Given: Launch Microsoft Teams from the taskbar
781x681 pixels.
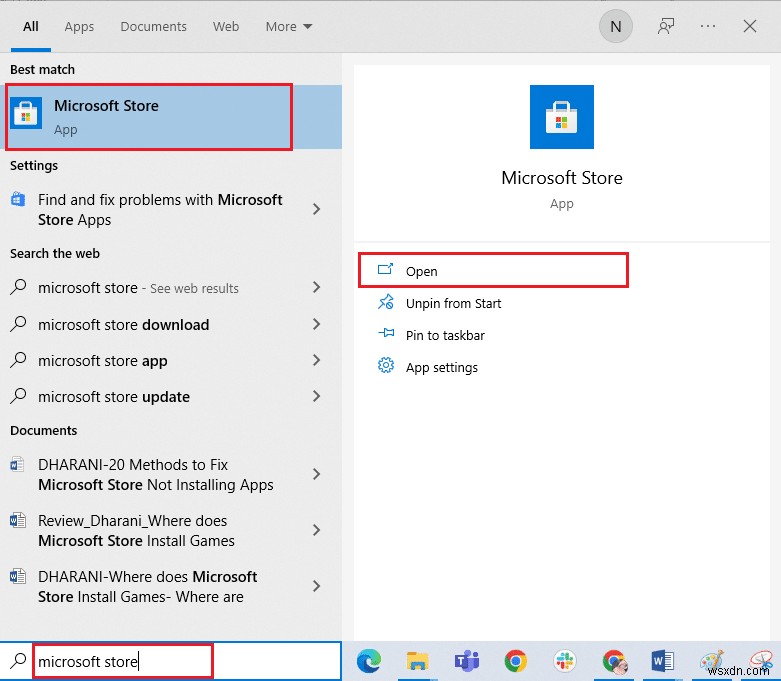Looking at the screenshot, I should click(x=466, y=660).
